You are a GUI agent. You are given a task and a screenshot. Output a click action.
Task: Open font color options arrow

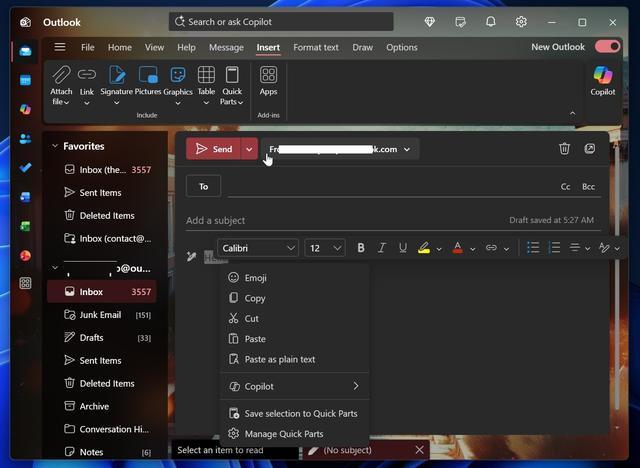(473, 248)
